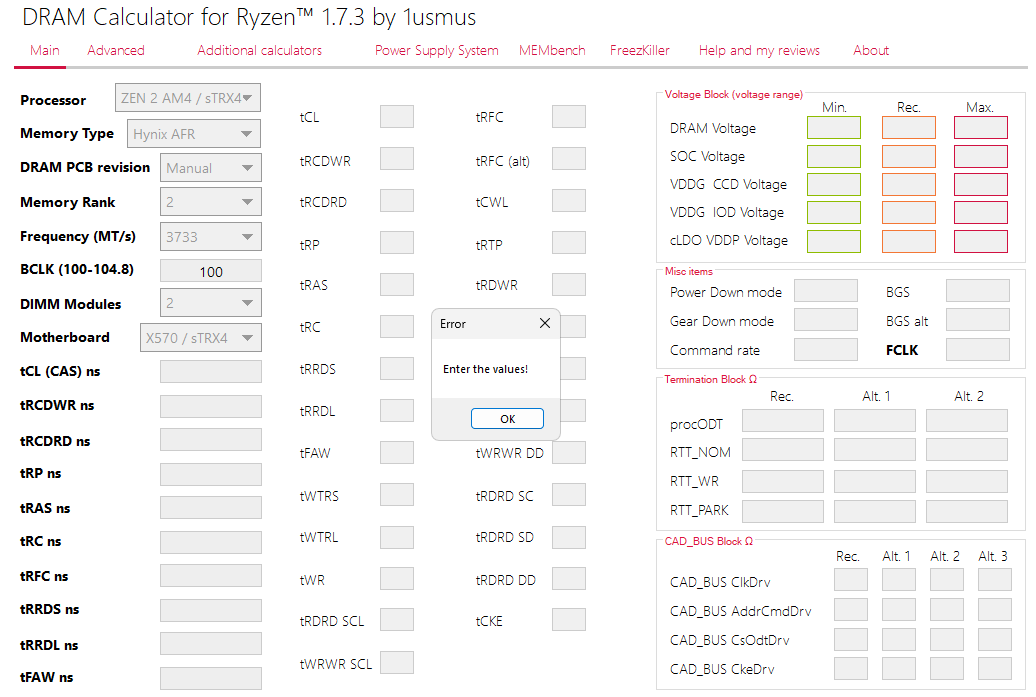Click the BCLK value field showing 100

pyautogui.click(x=211, y=272)
